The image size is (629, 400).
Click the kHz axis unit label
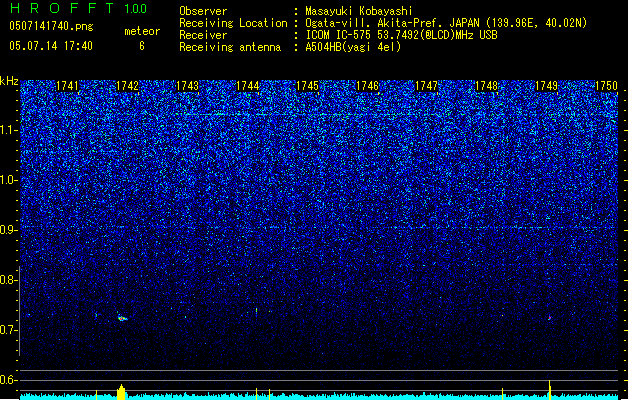coord(9,81)
